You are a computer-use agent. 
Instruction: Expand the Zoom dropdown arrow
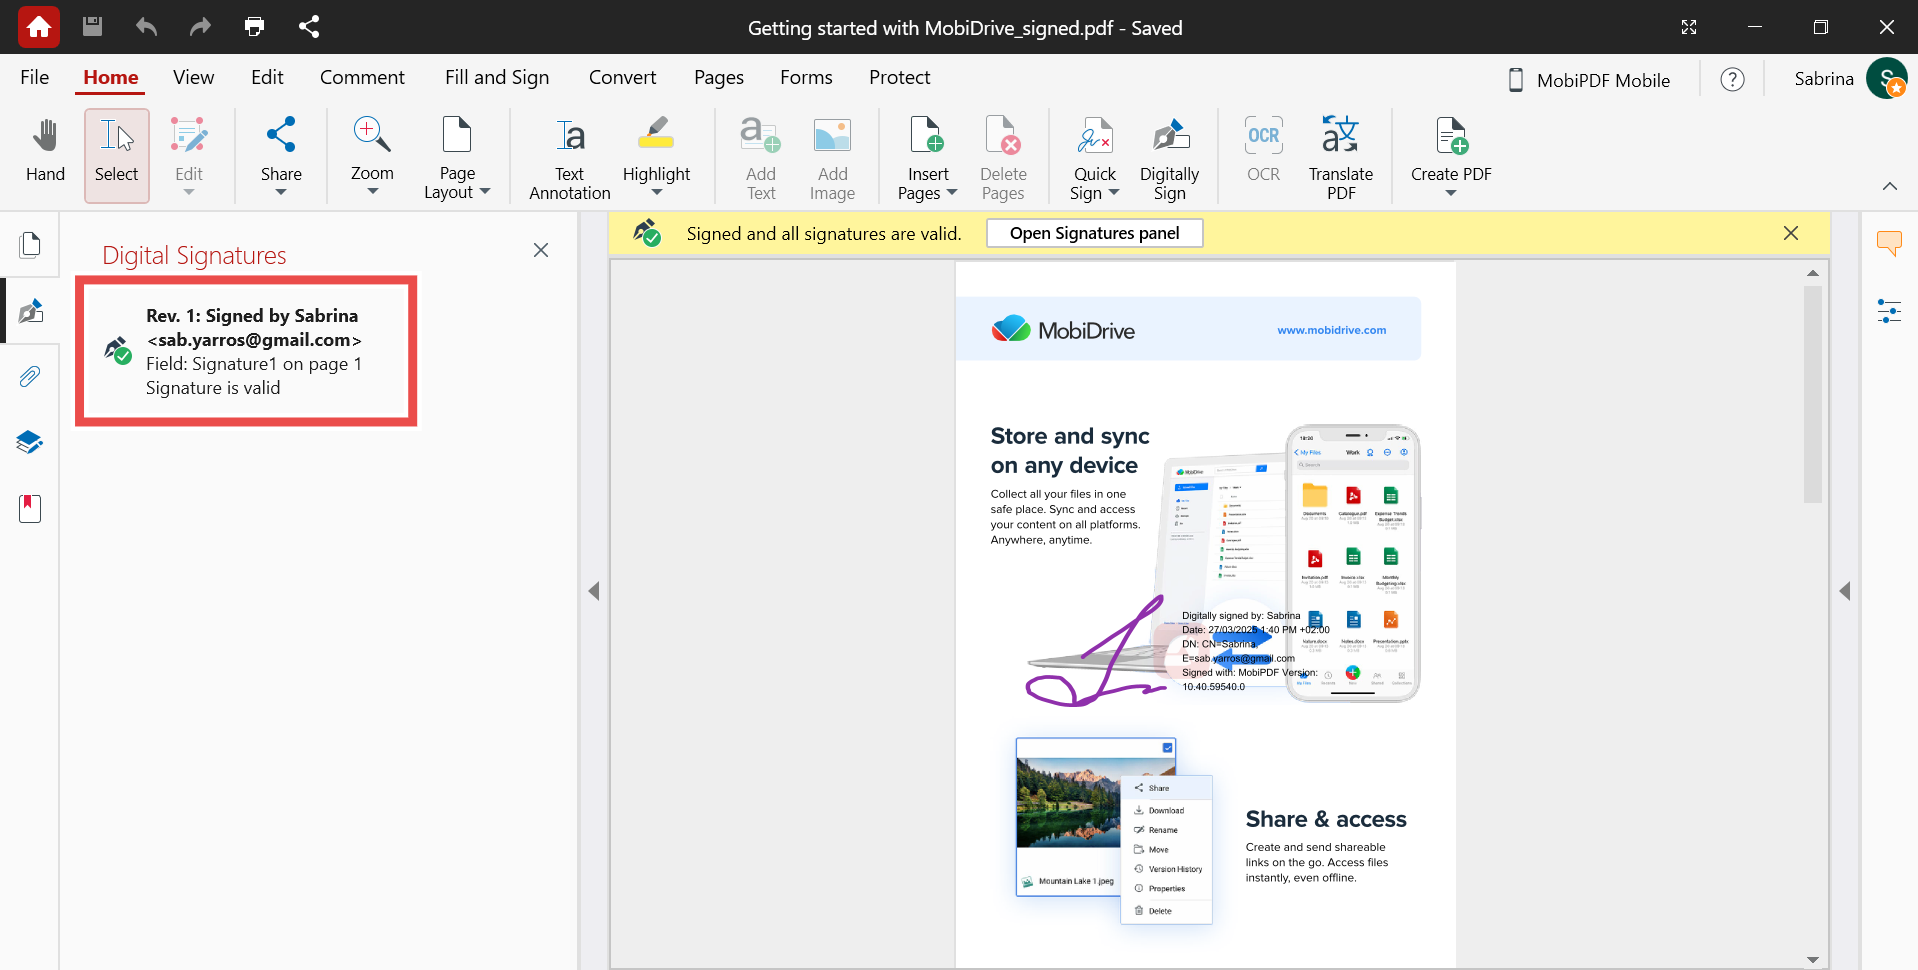[x=372, y=192]
